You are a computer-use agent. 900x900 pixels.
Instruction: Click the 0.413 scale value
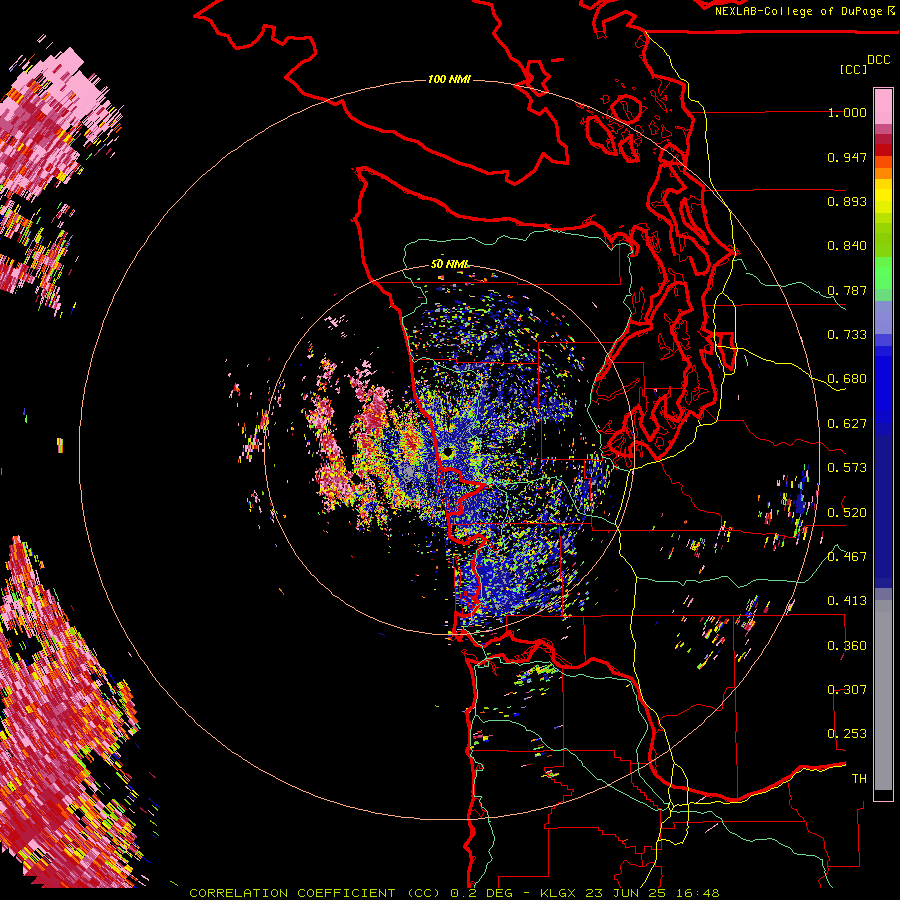click(847, 601)
